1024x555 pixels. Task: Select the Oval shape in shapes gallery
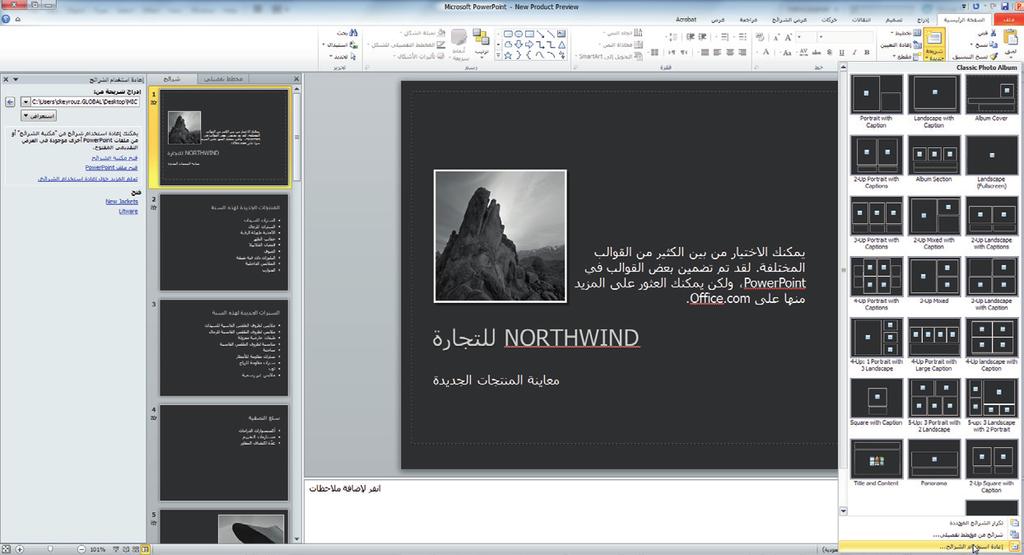(518, 34)
